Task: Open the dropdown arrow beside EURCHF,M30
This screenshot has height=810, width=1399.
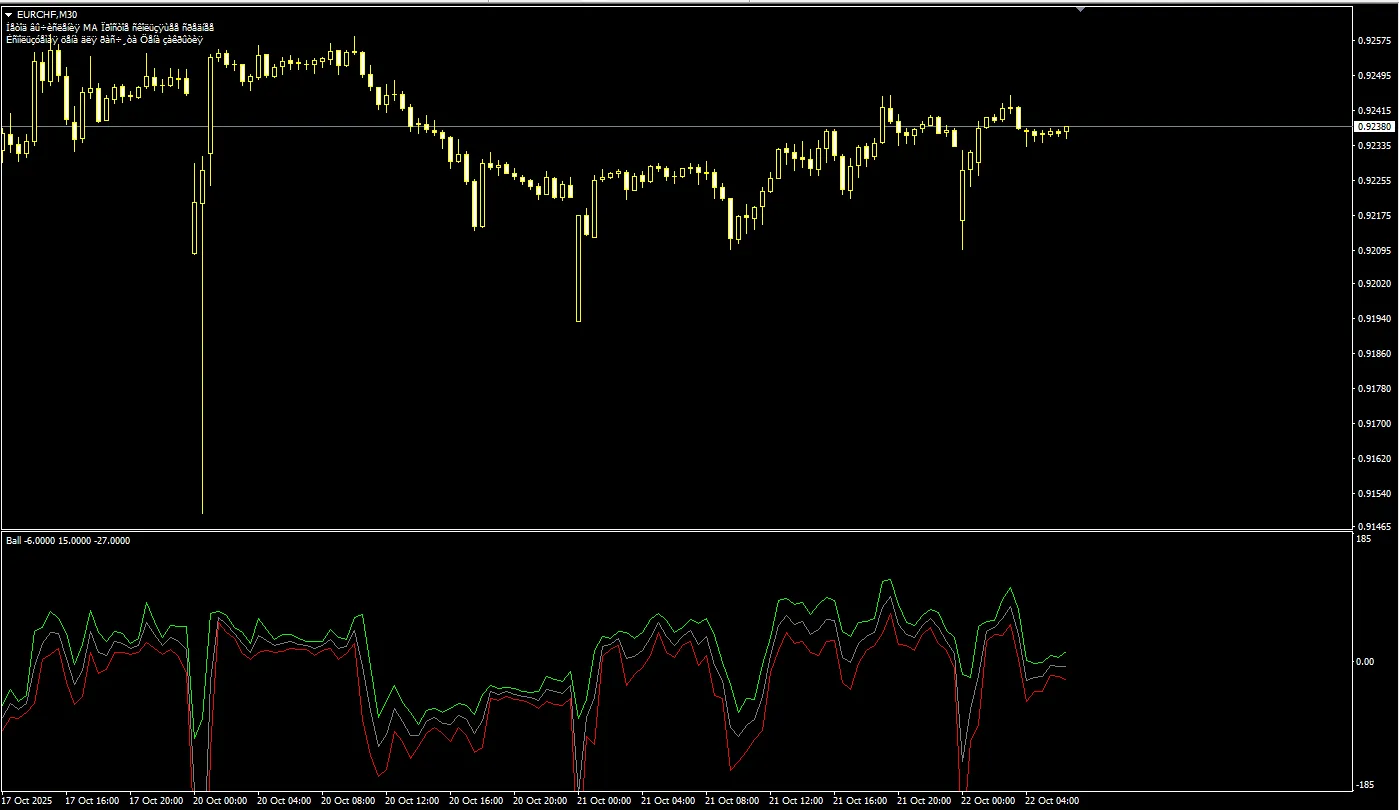Action: (9, 15)
